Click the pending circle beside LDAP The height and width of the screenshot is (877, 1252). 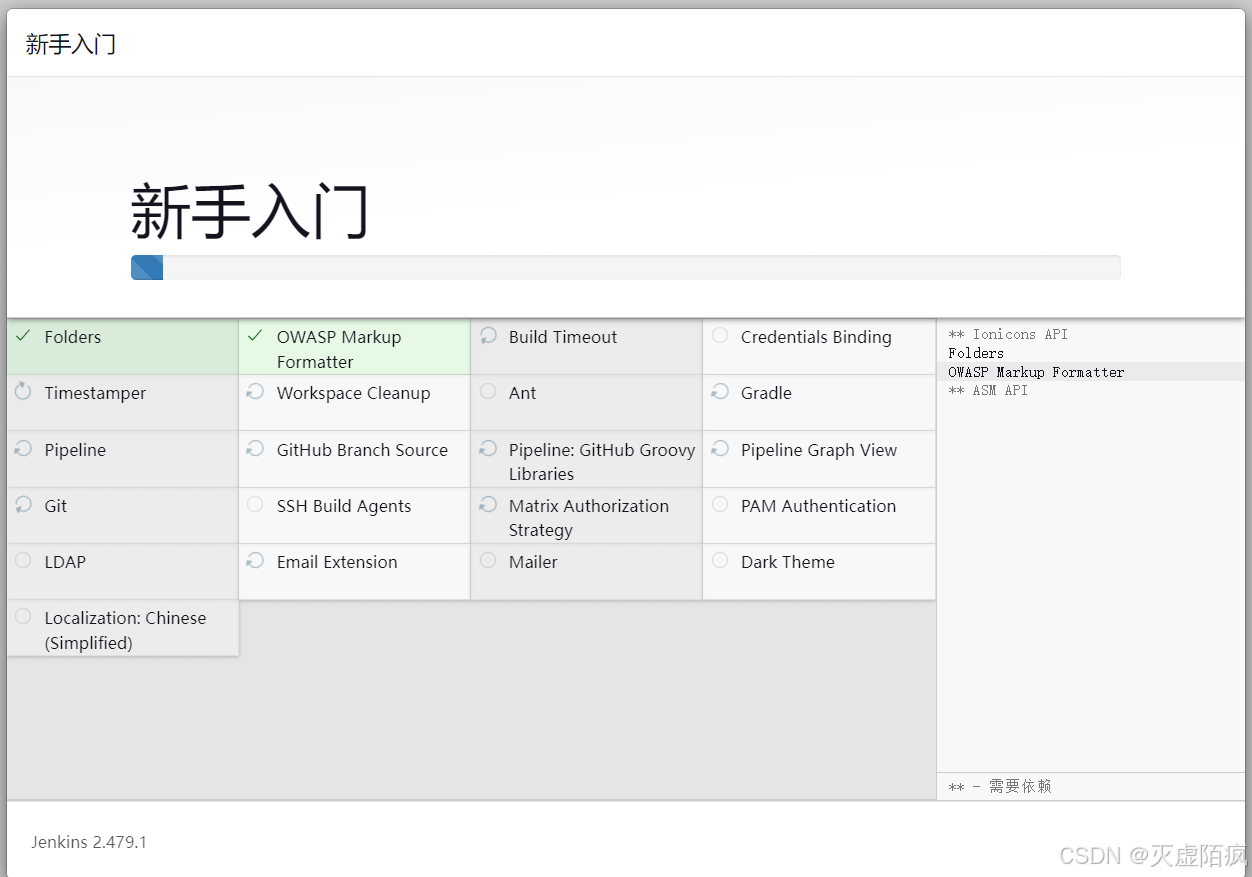pyautogui.click(x=23, y=560)
